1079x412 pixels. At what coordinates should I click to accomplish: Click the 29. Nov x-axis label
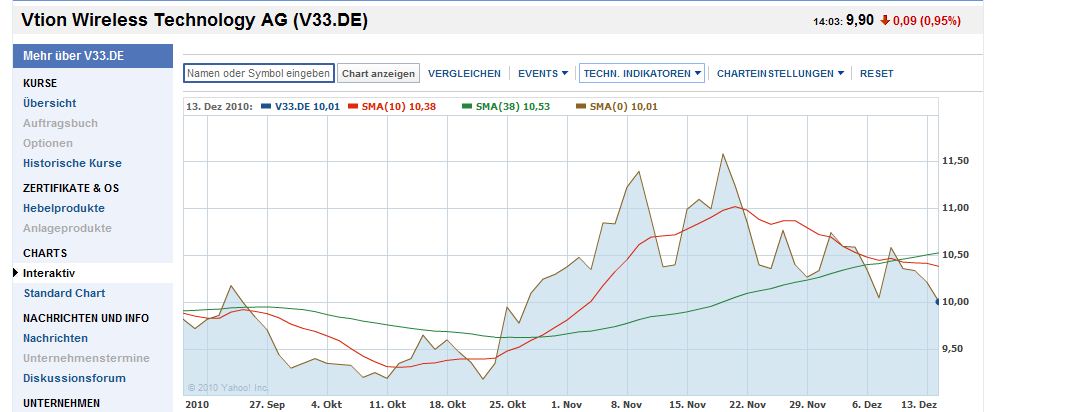pos(808,404)
